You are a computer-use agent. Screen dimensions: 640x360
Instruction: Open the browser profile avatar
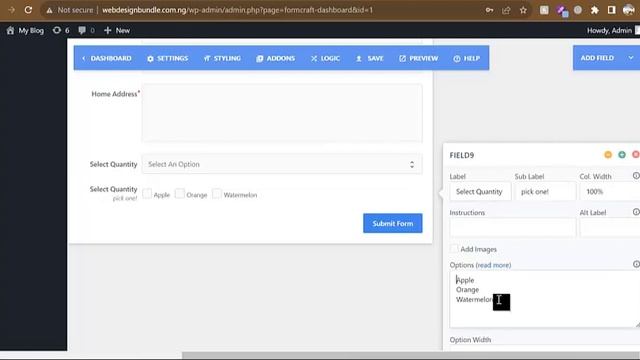[629, 10]
